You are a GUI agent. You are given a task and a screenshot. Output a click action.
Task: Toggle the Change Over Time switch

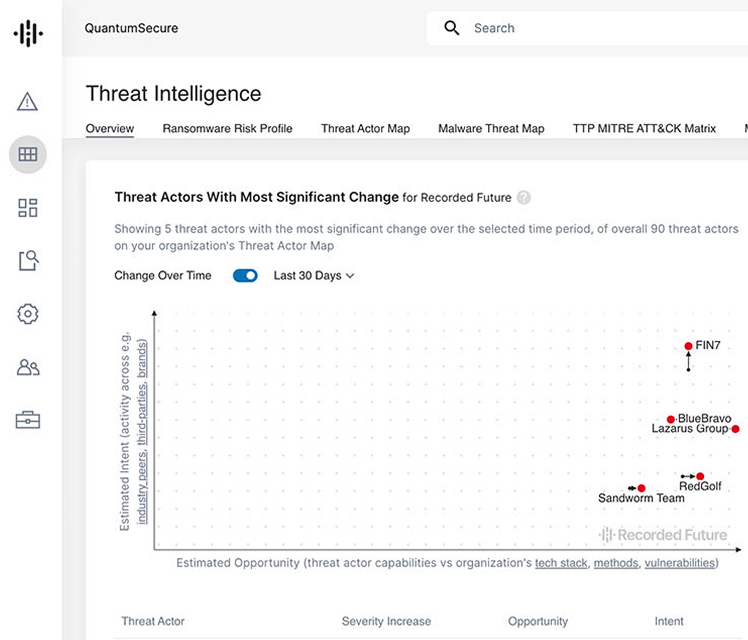point(245,276)
